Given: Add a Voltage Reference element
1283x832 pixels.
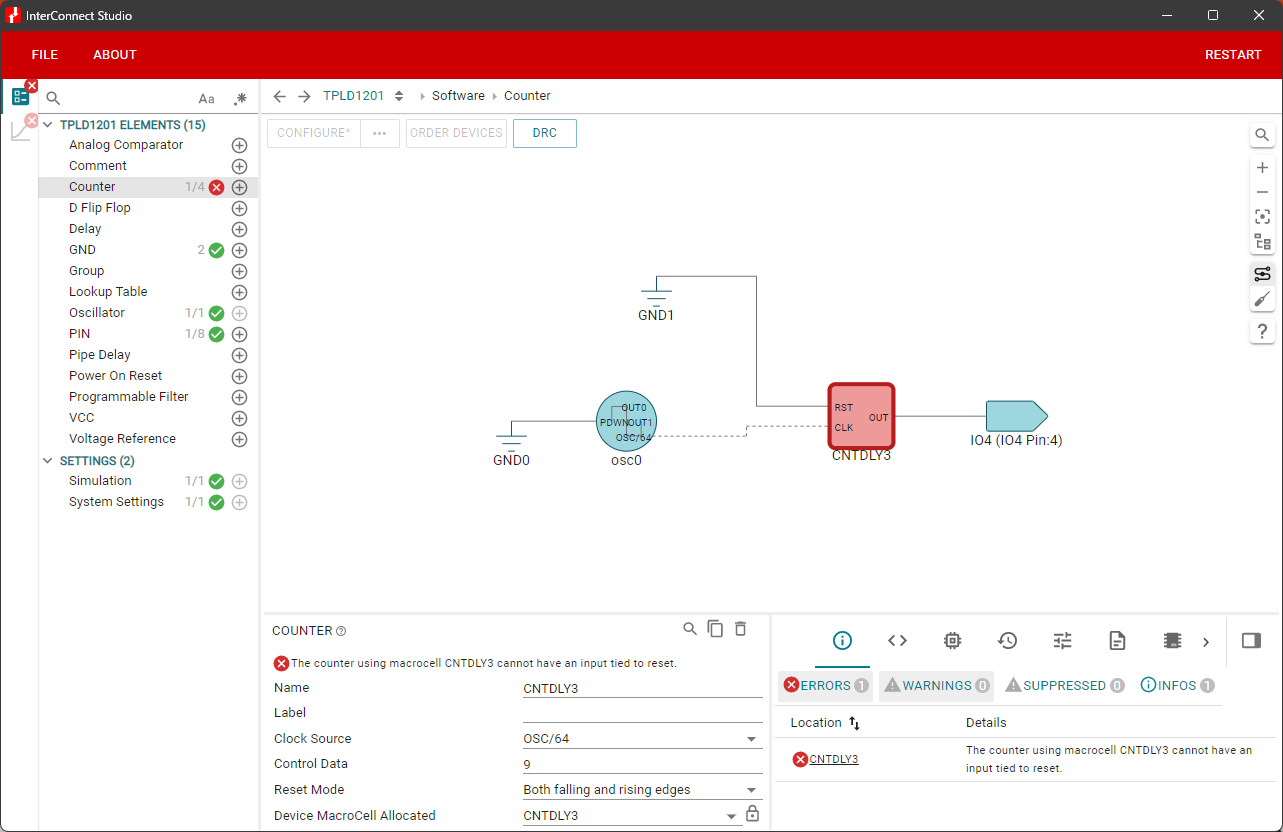Looking at the screenshot, I should pyautogui.click(x=239, y=439).
